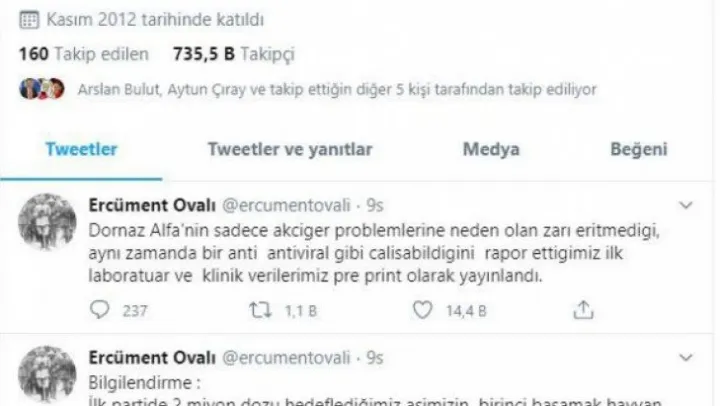Open the 735,5 B Takipçi list

pos(233,54)
